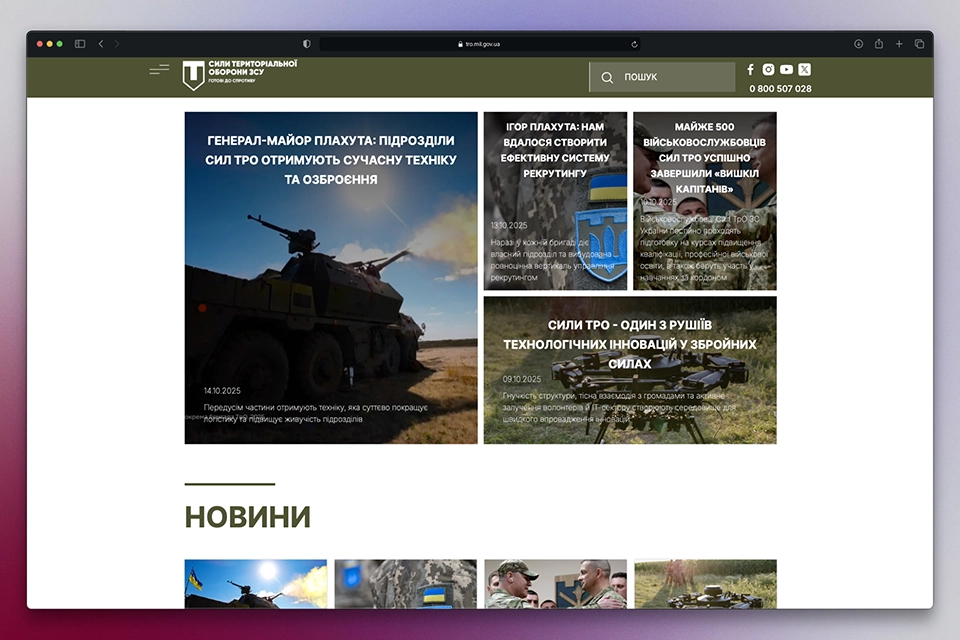Viewport: 960px width, 640px height.
Task: Open the site's hamburger navigation menu
Action: pos(158,71)
